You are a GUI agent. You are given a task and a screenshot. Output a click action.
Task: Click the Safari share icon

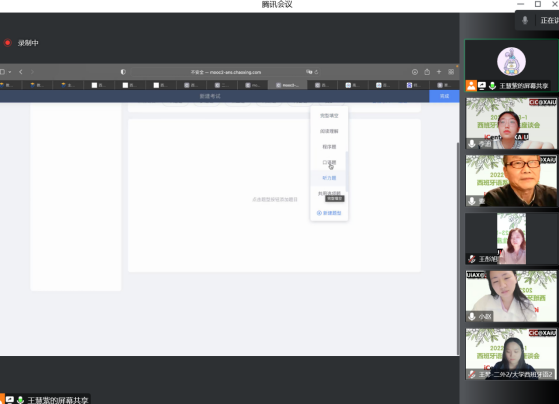coord(427,72)
